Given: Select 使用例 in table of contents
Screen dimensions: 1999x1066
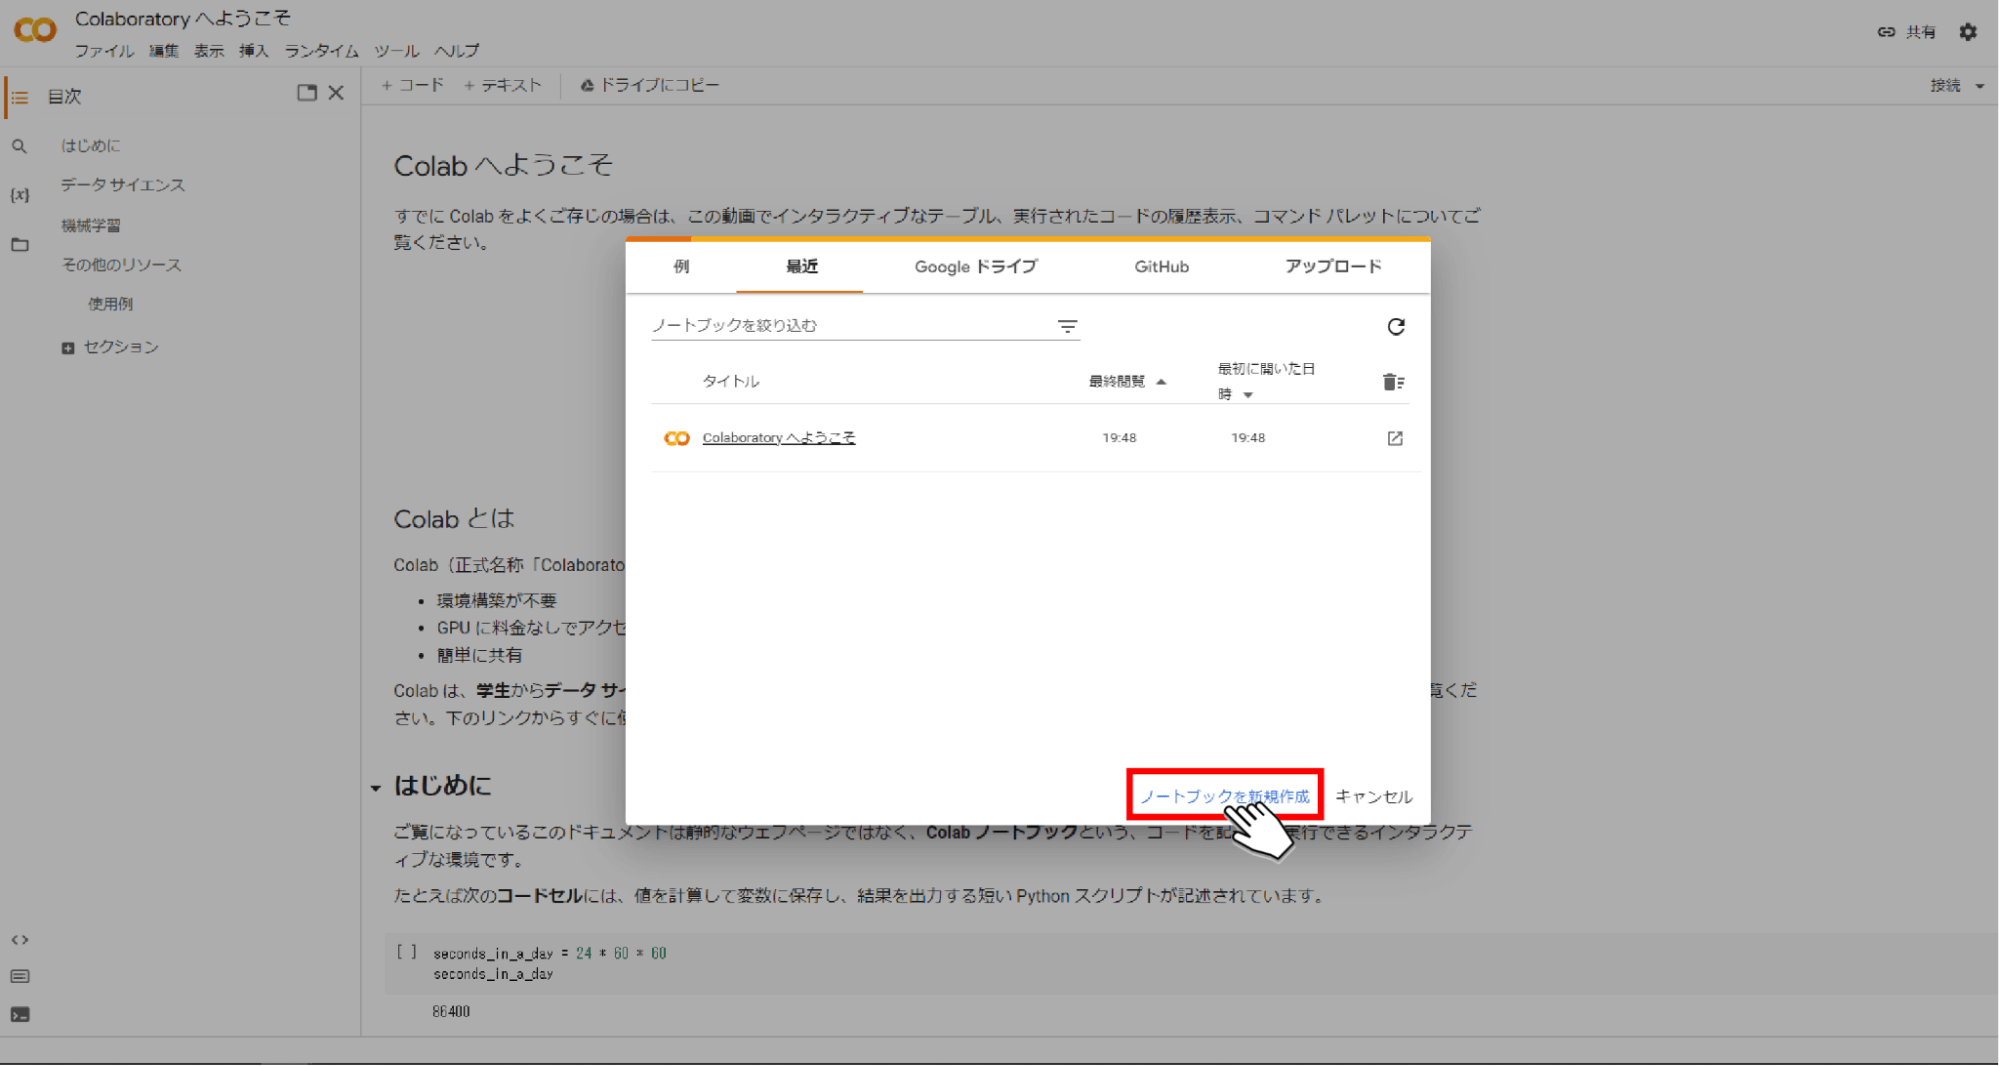Looking at the screenshot, I should [110, 304].
